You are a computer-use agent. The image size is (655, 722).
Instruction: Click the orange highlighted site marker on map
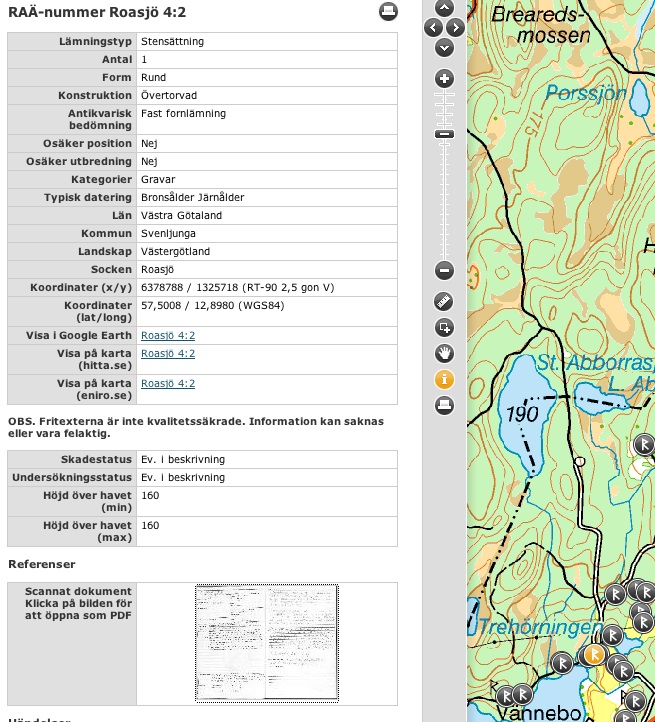click(594, 655)
